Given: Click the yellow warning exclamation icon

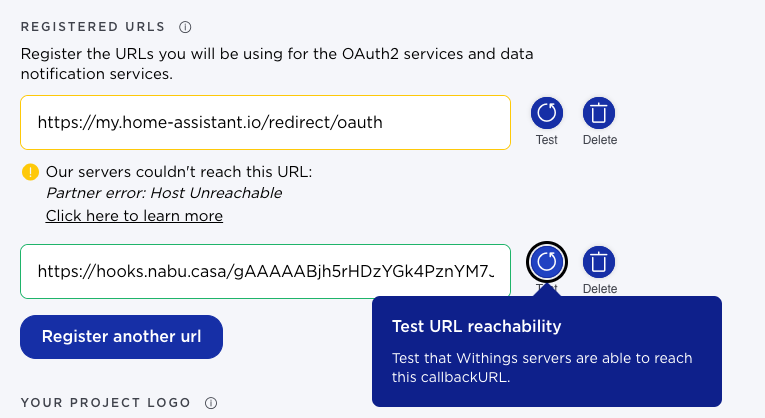Looking at the screenshot, I should click(30, 172).
